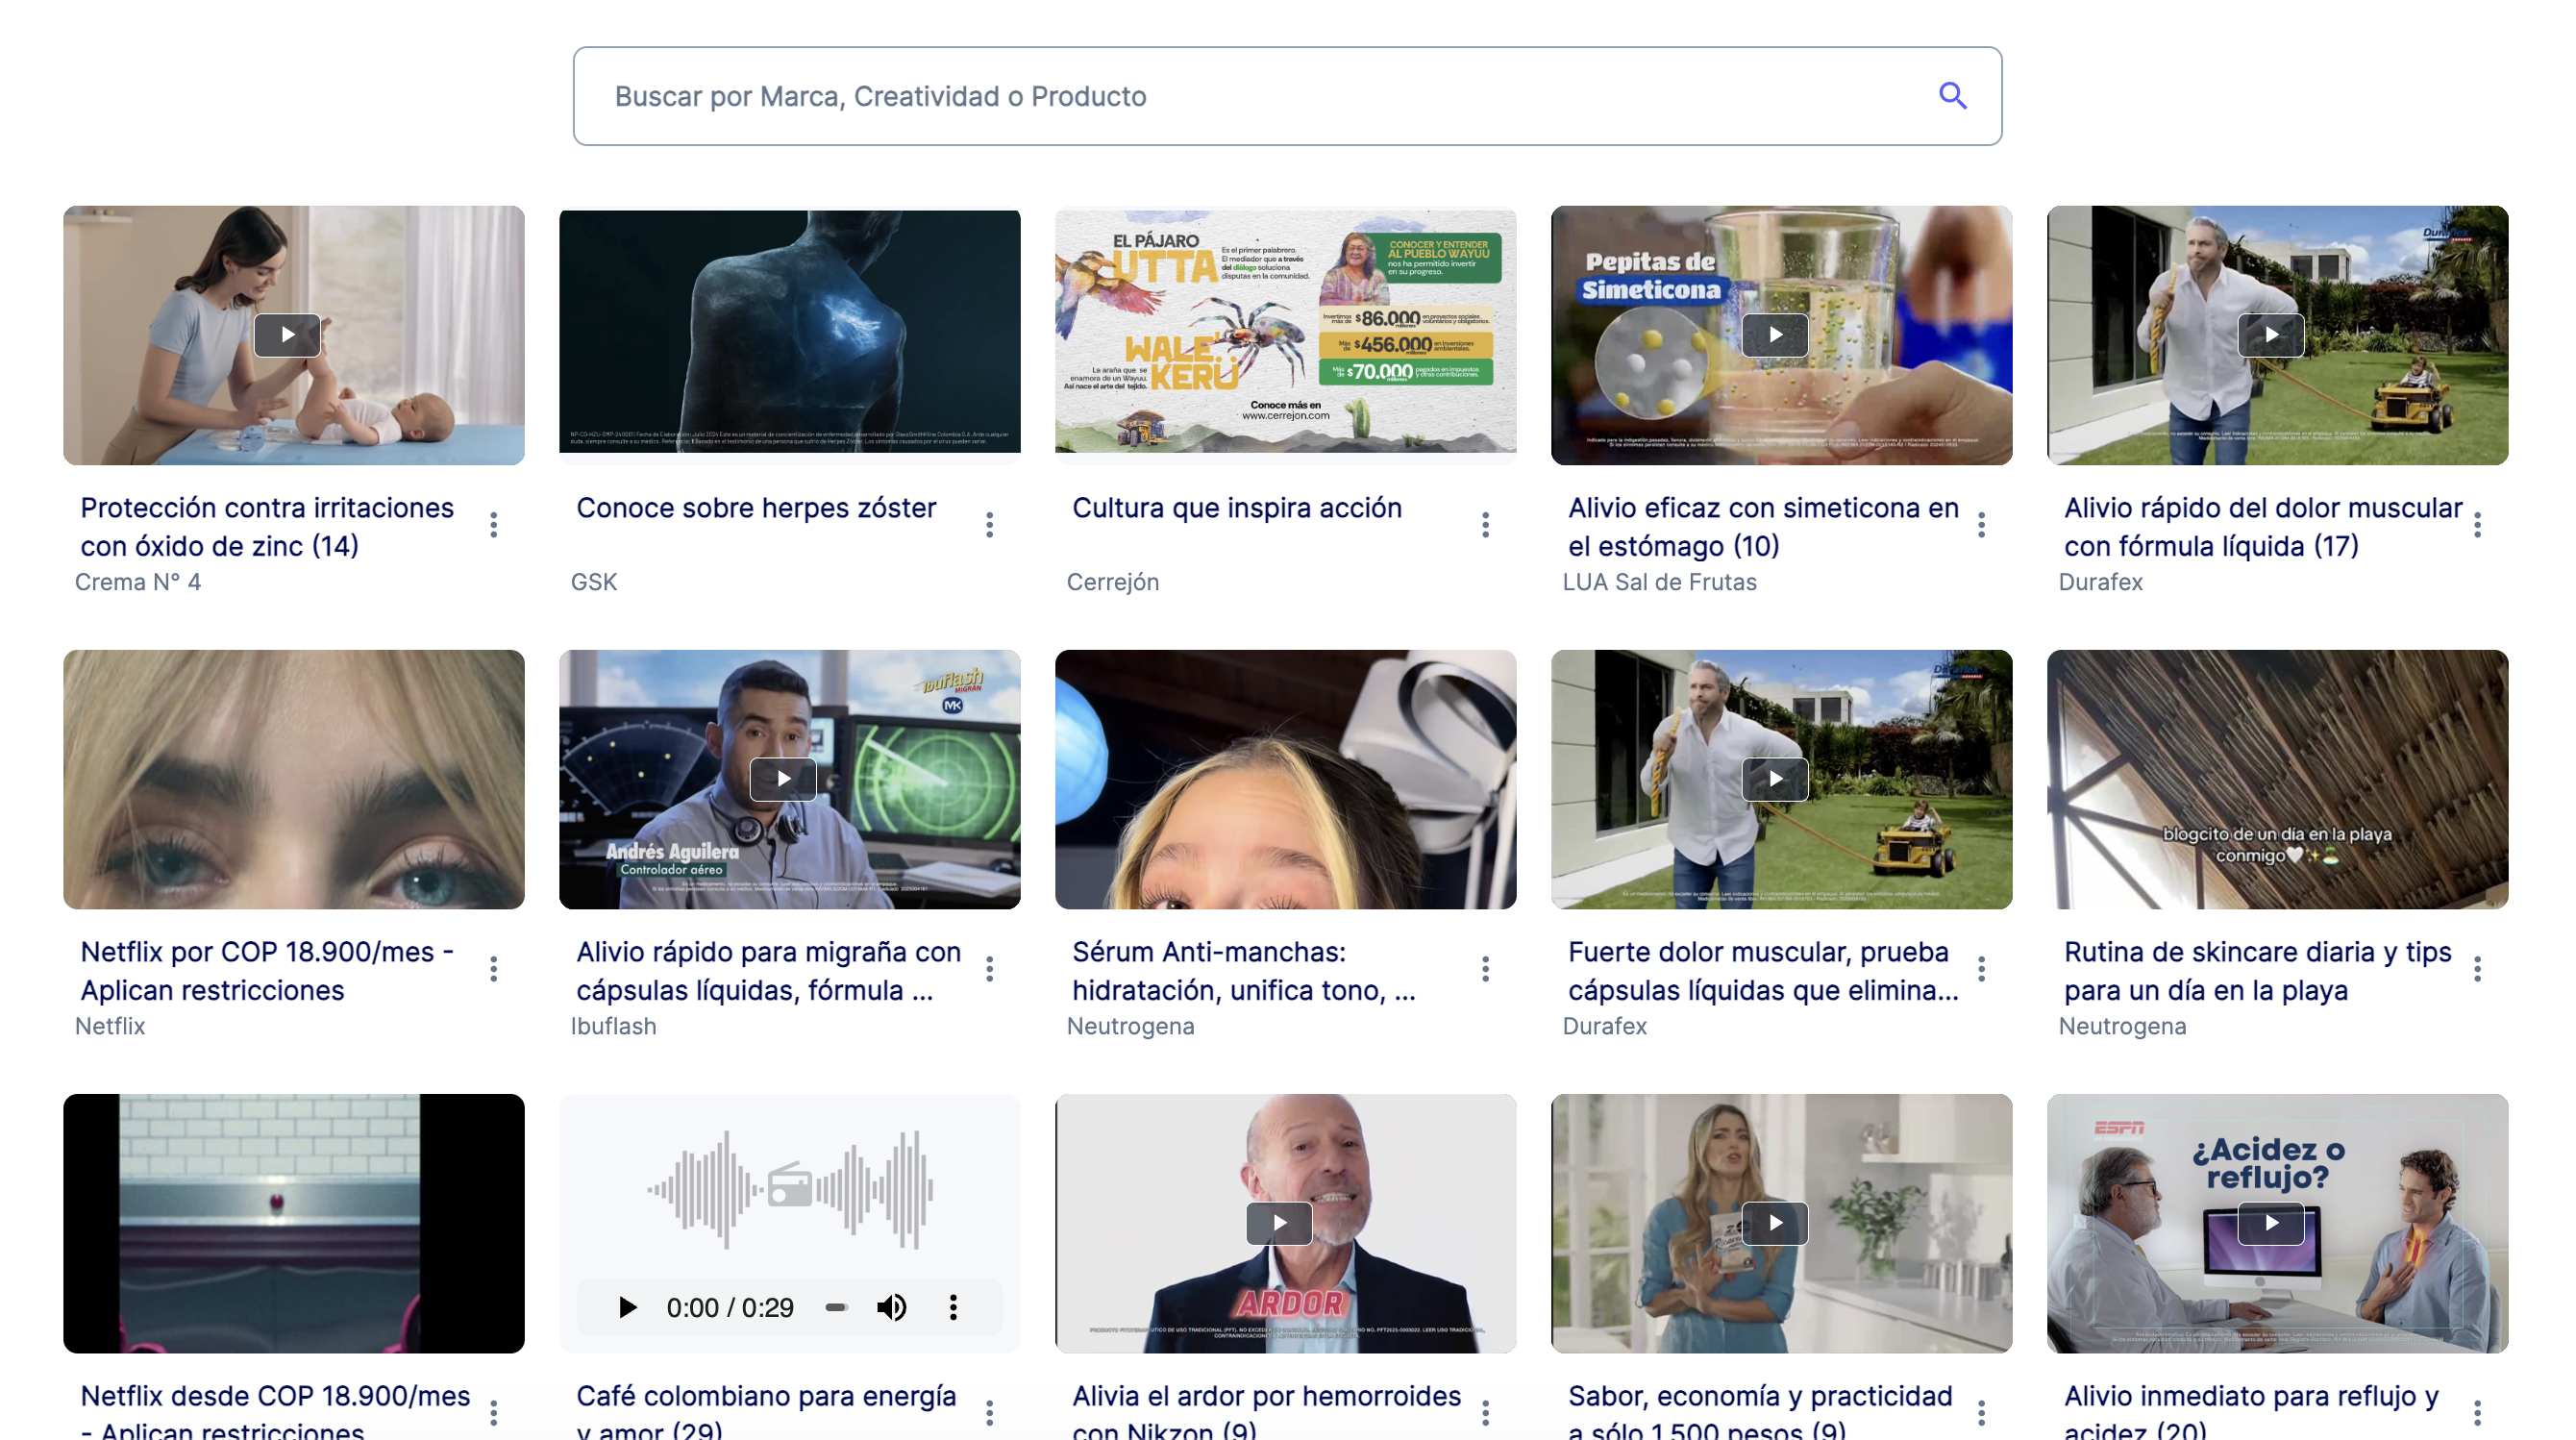Play the Crema N° 4 baby video
This screenshot has width=2576, height=1440.
[x=287, y=335]
